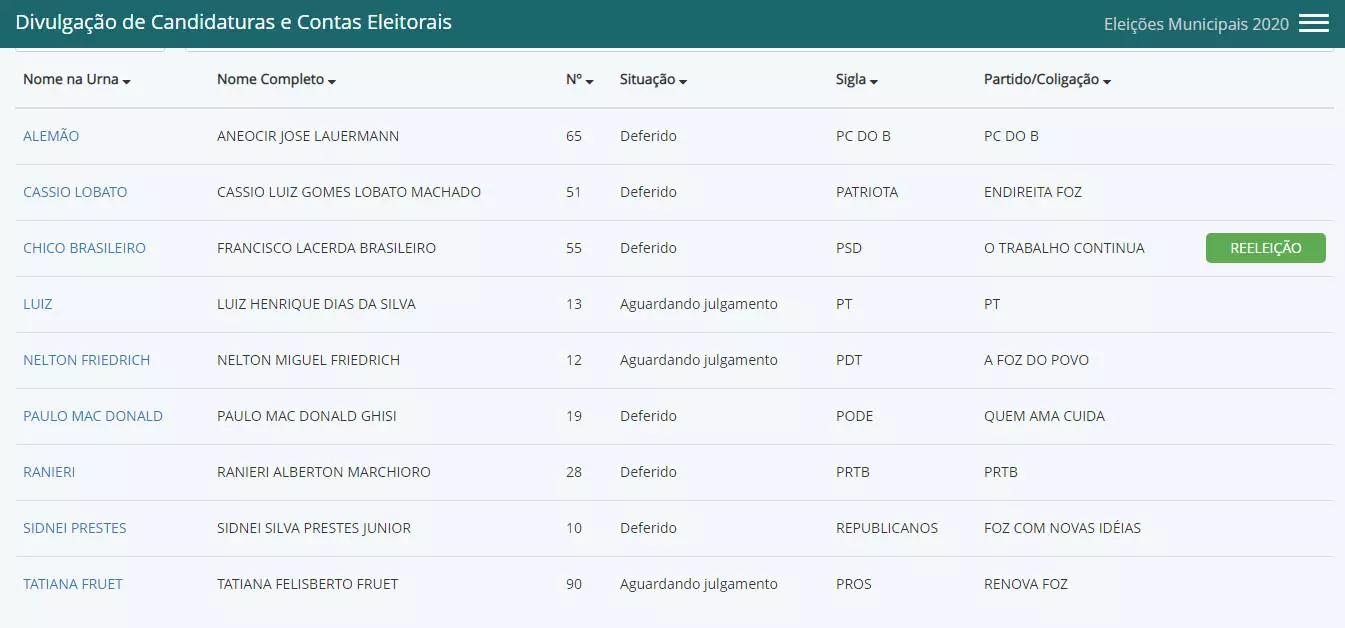
Task: Click the Eleições Municipais 2020 label
Action: [x=1196, y=24]
